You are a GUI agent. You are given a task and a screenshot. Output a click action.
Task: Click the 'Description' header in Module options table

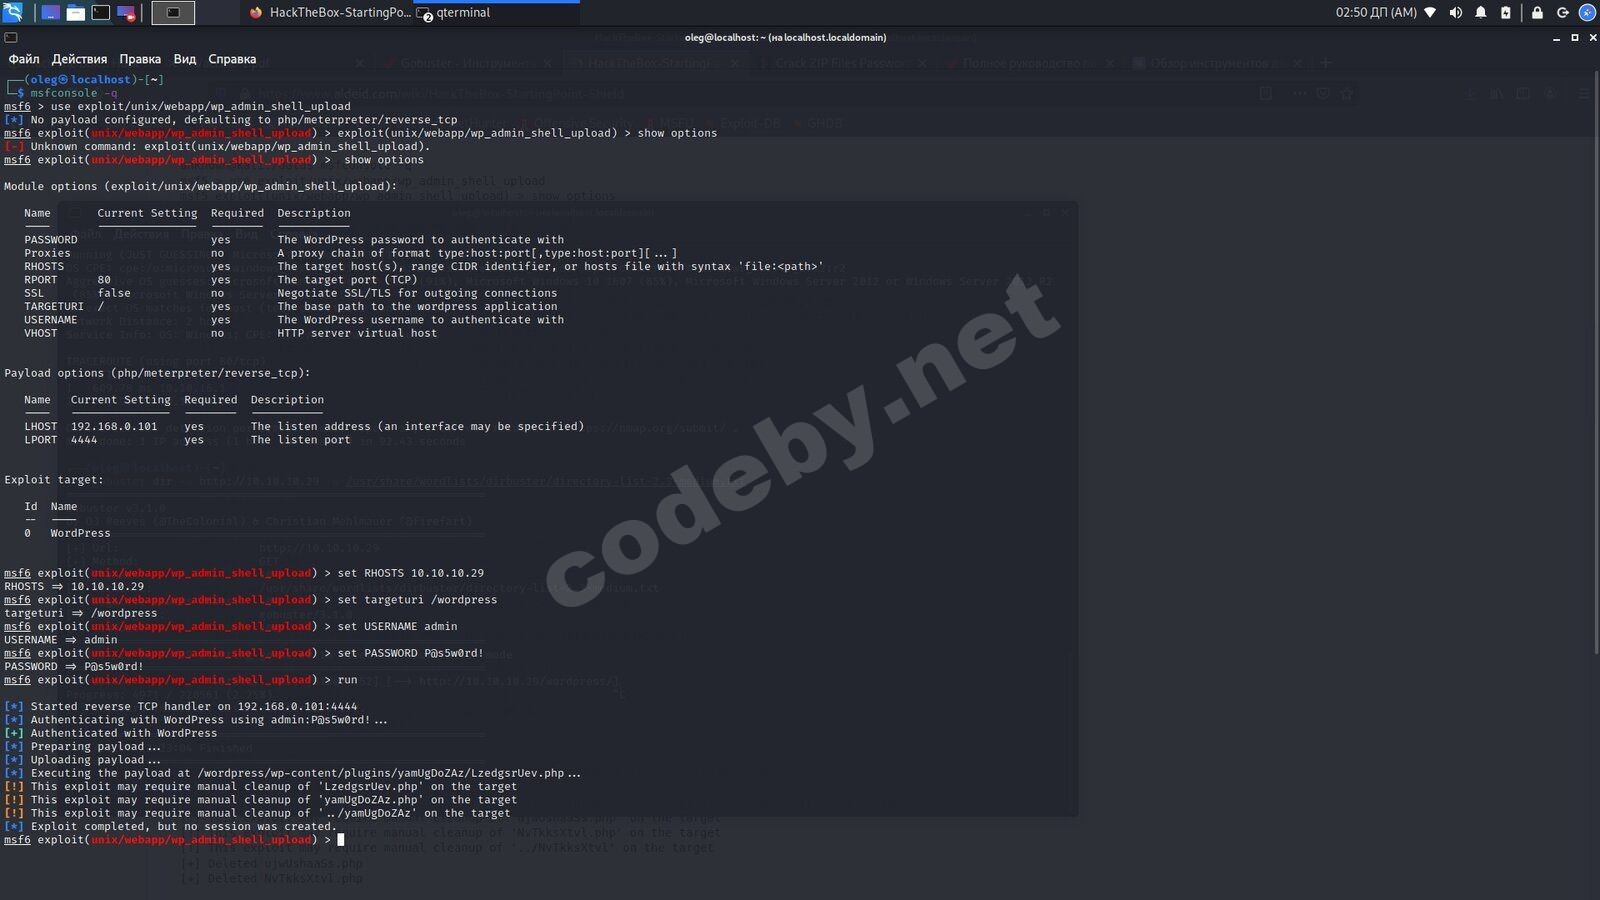coord(314,213)
